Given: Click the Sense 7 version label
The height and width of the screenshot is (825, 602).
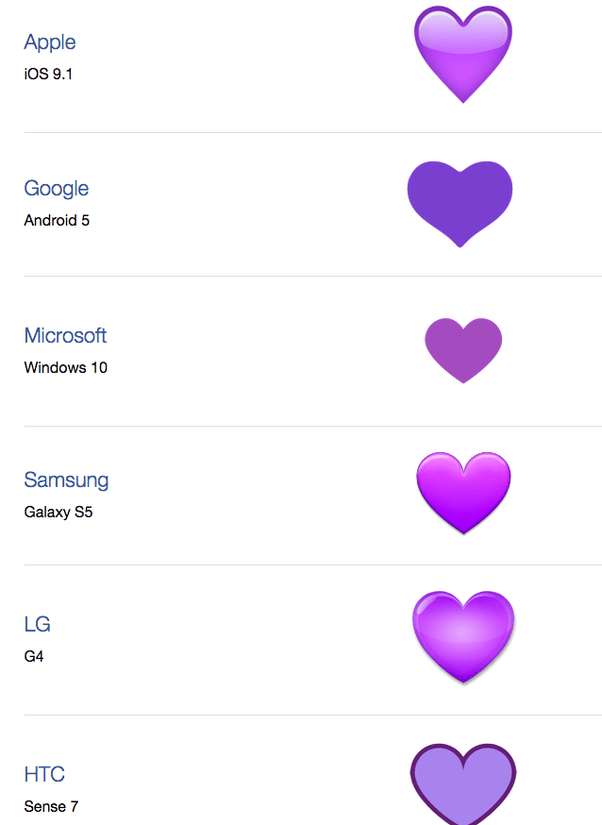Looking at the screenshot, I should tap(51, 806).
